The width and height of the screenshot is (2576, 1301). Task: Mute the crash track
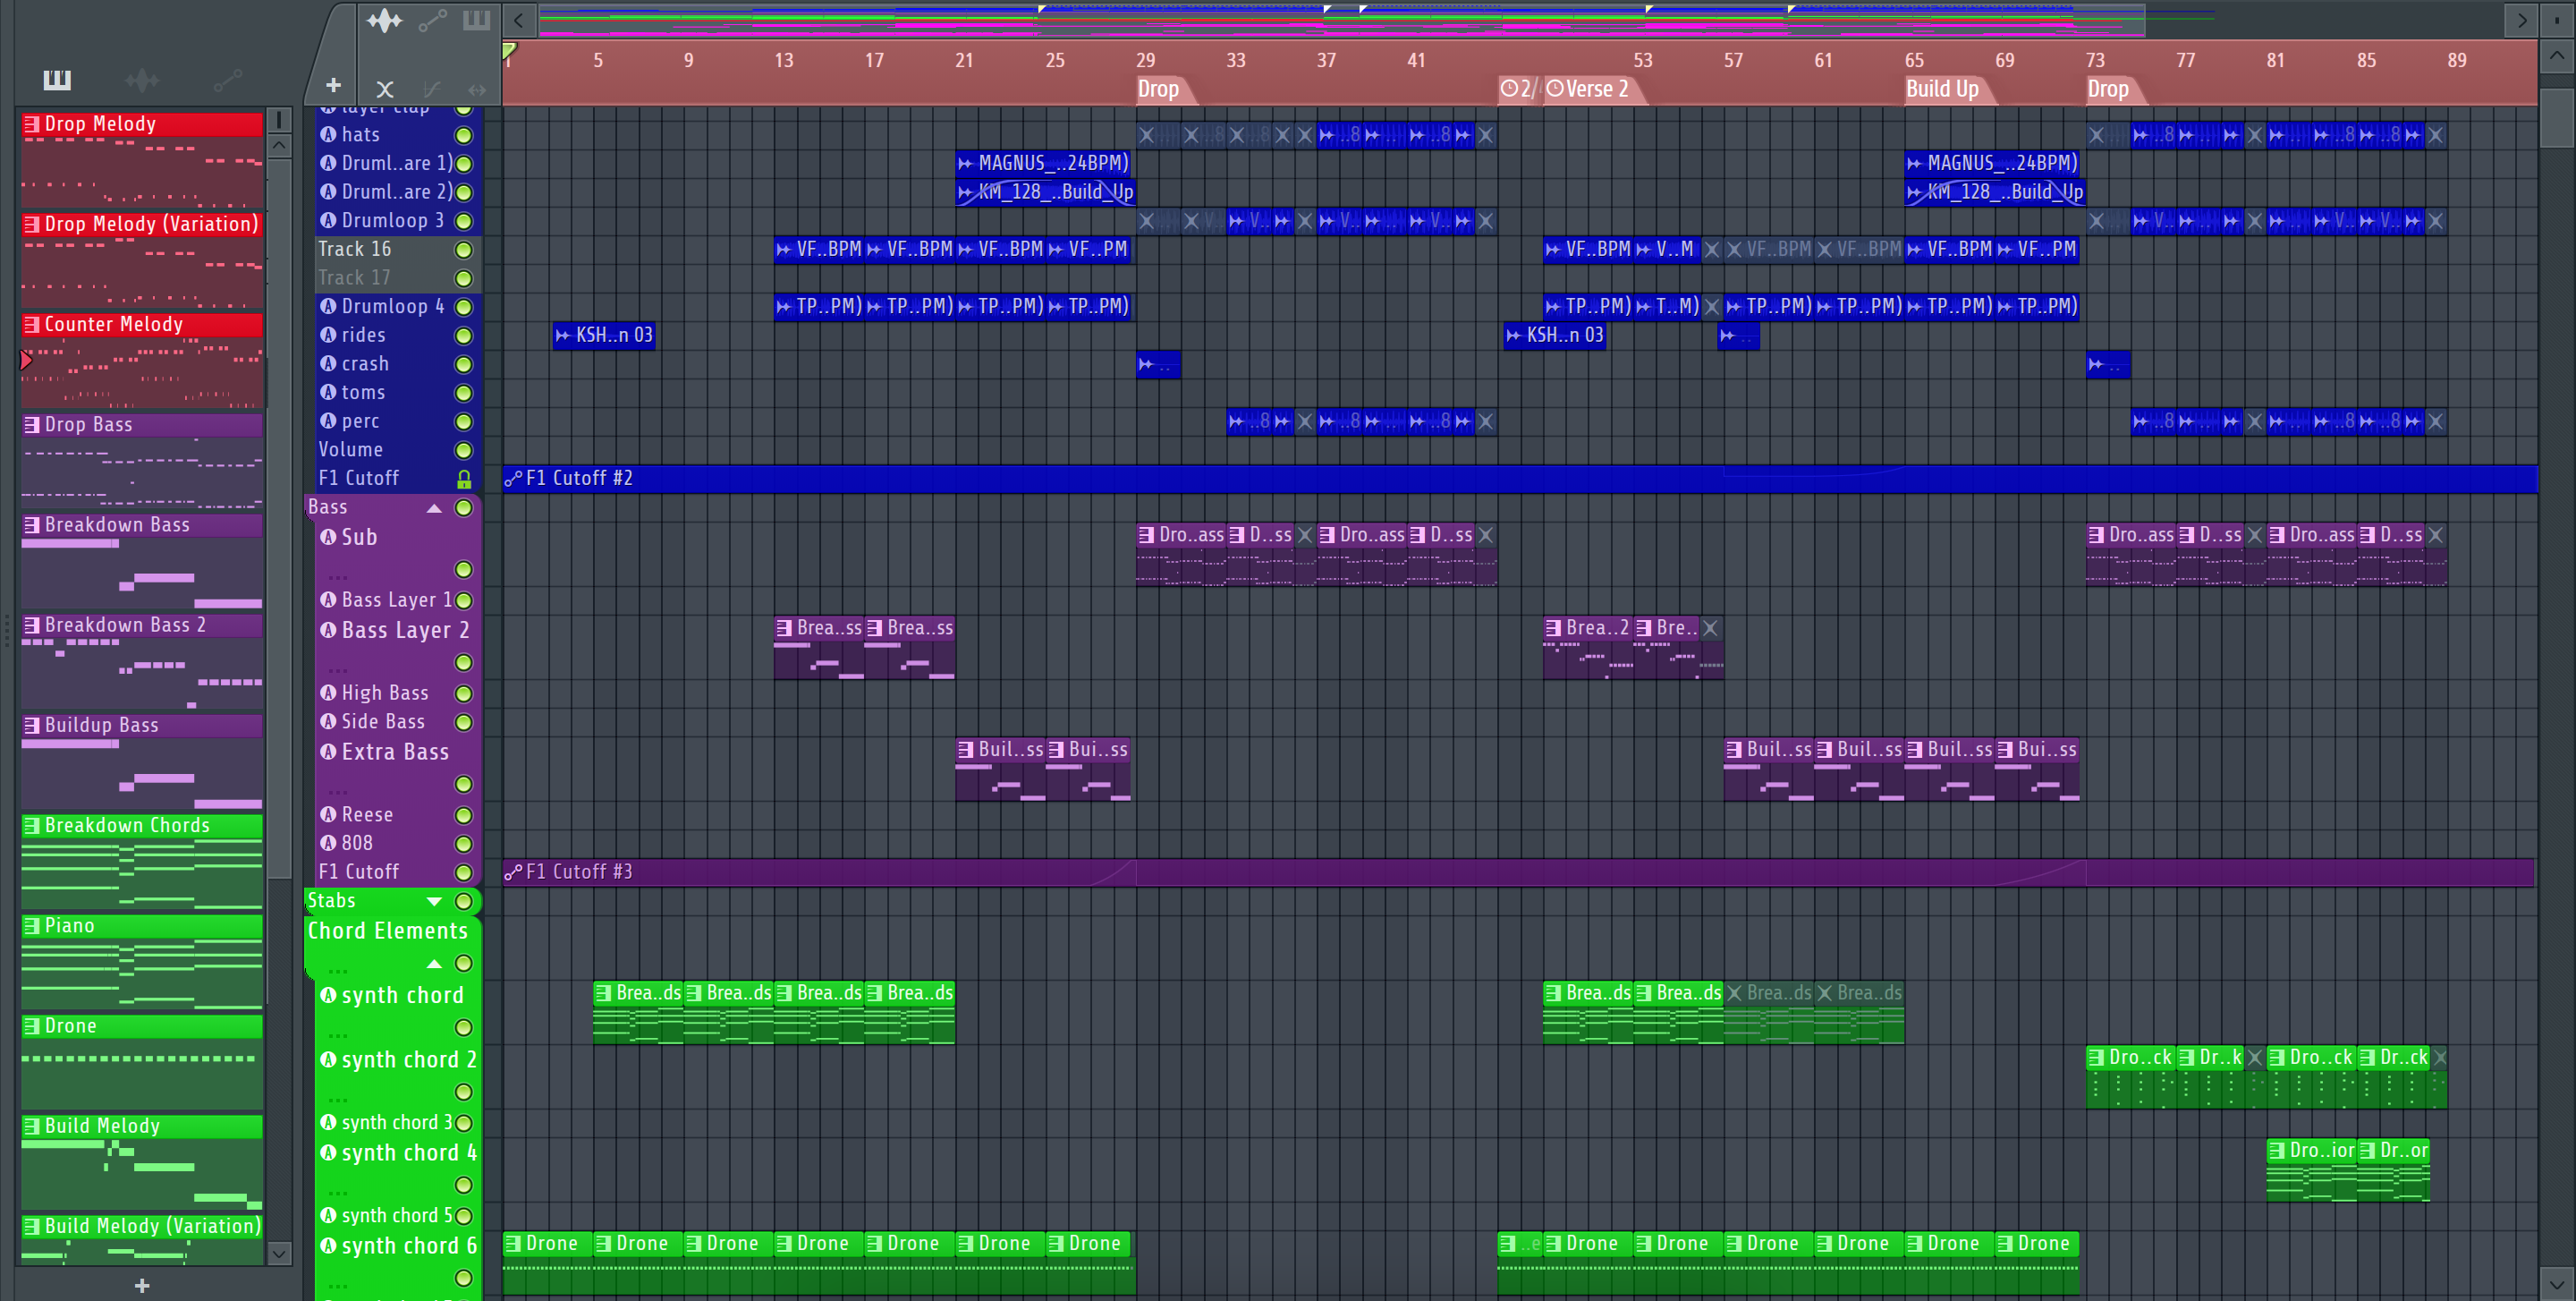pos(464,365)
